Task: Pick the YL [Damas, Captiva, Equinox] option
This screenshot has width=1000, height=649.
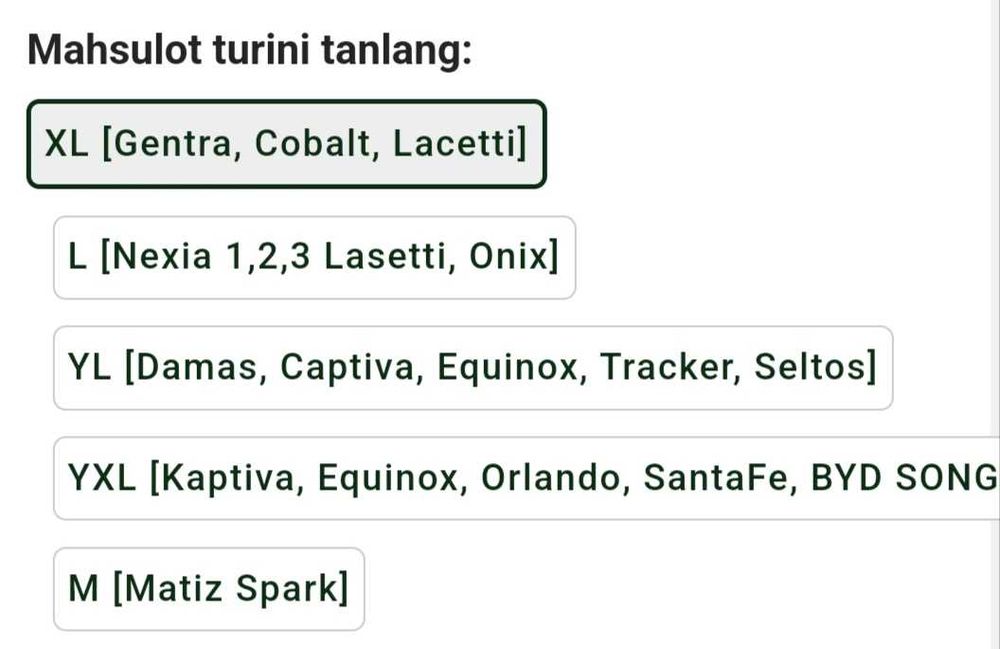Action: (472, 368)
